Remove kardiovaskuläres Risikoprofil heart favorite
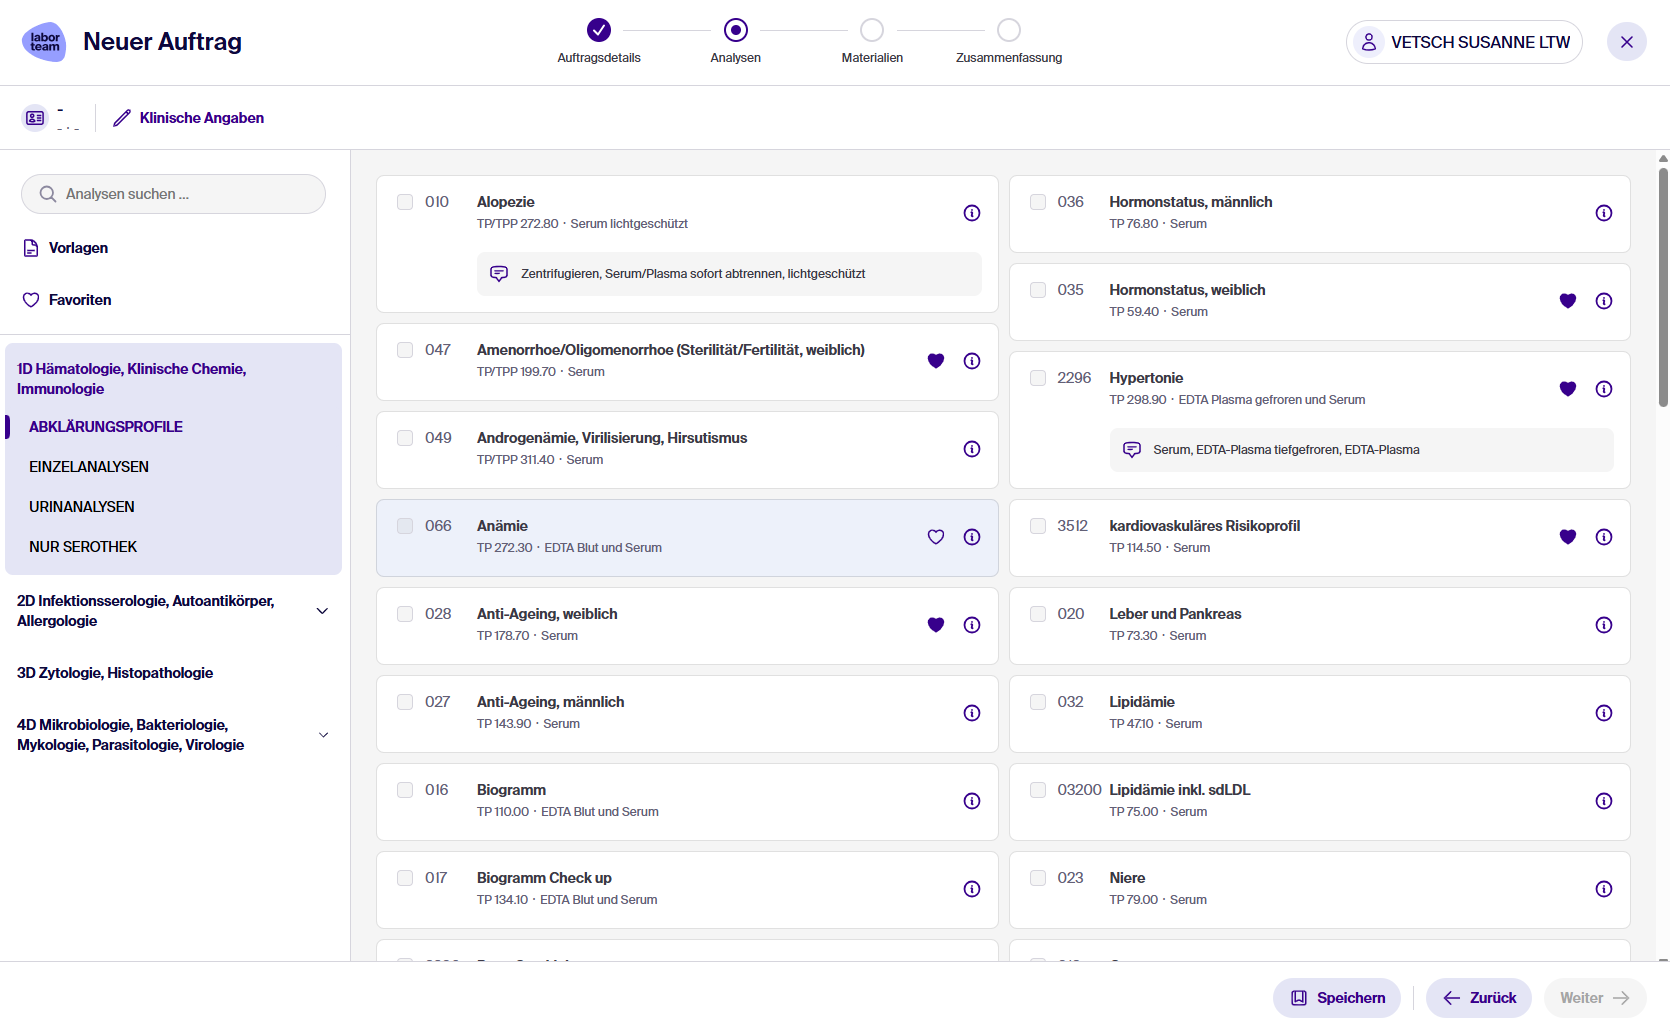This screenshot has width=1670, height=1031. point(1567,537)
